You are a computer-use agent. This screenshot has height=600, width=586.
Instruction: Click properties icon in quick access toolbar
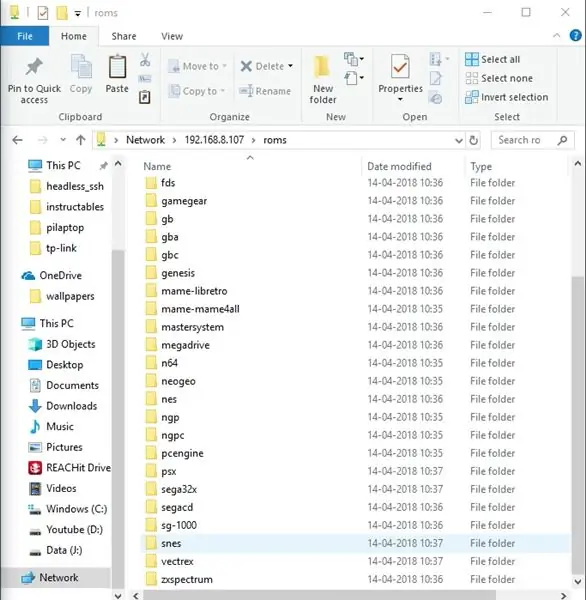[43, 13]
